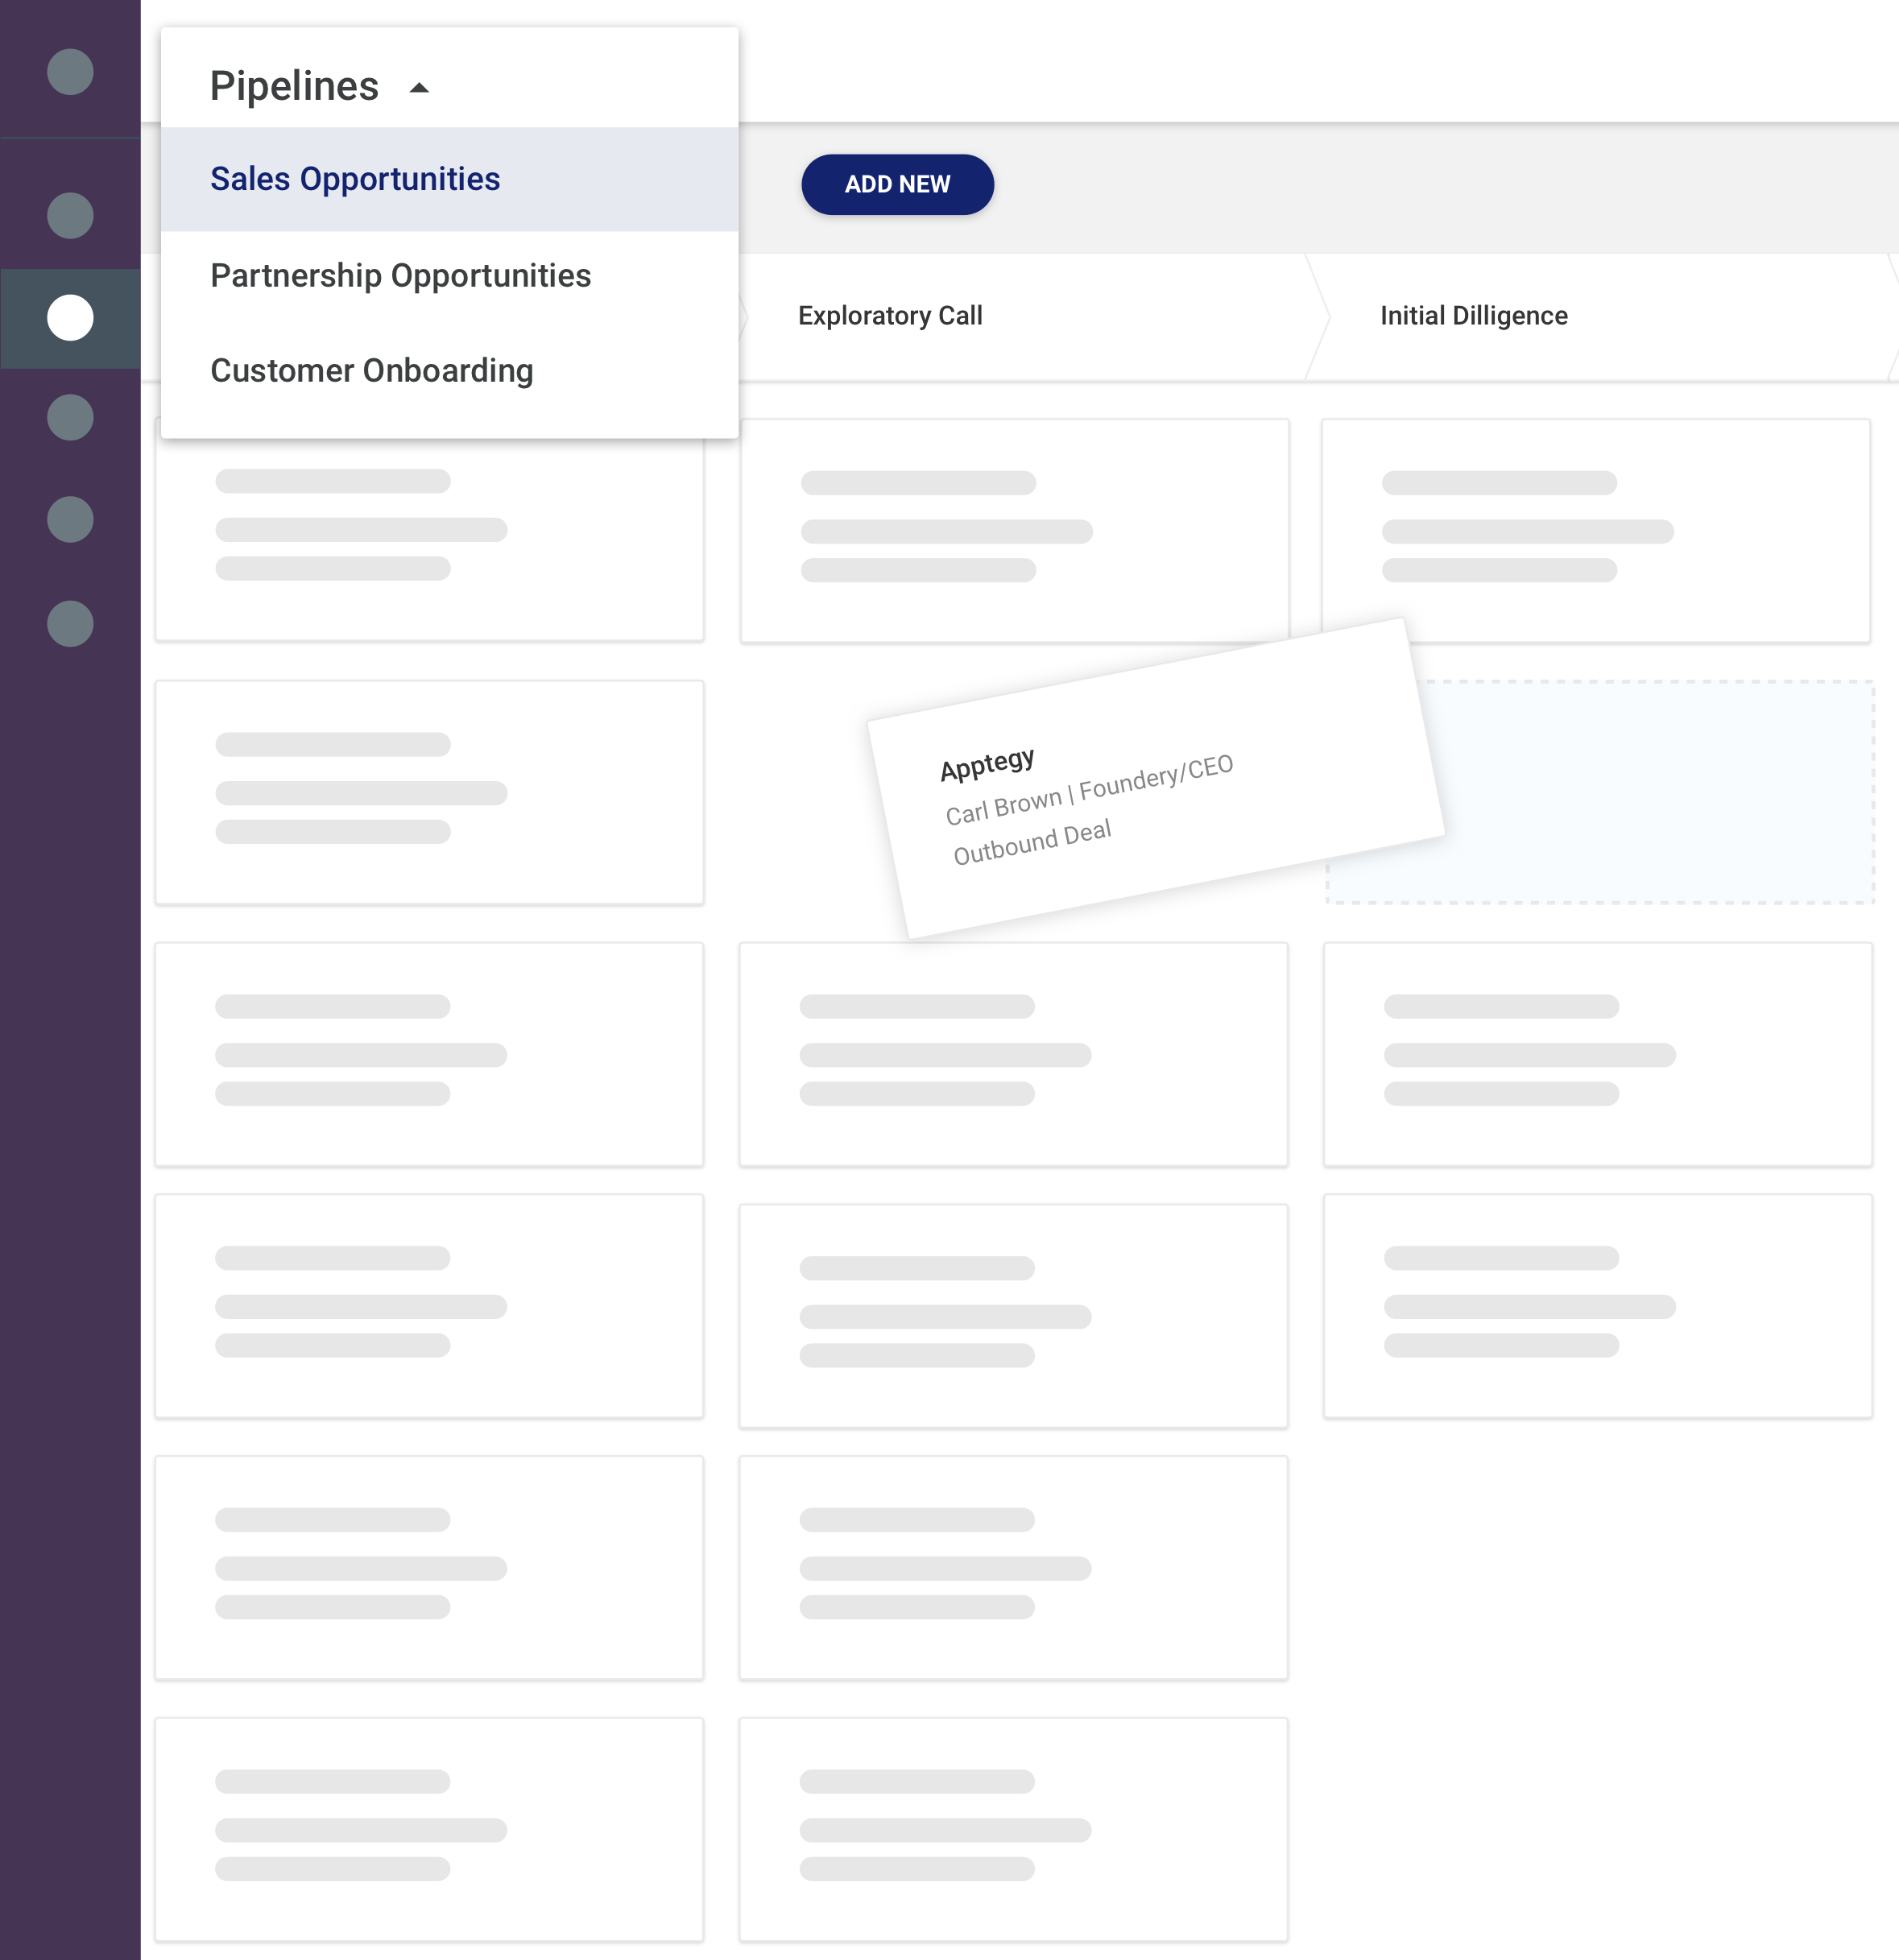Collapse the Pipelines dropdown arrow
This screenshot has height=1960, width=1899.
tap(419, 88)
